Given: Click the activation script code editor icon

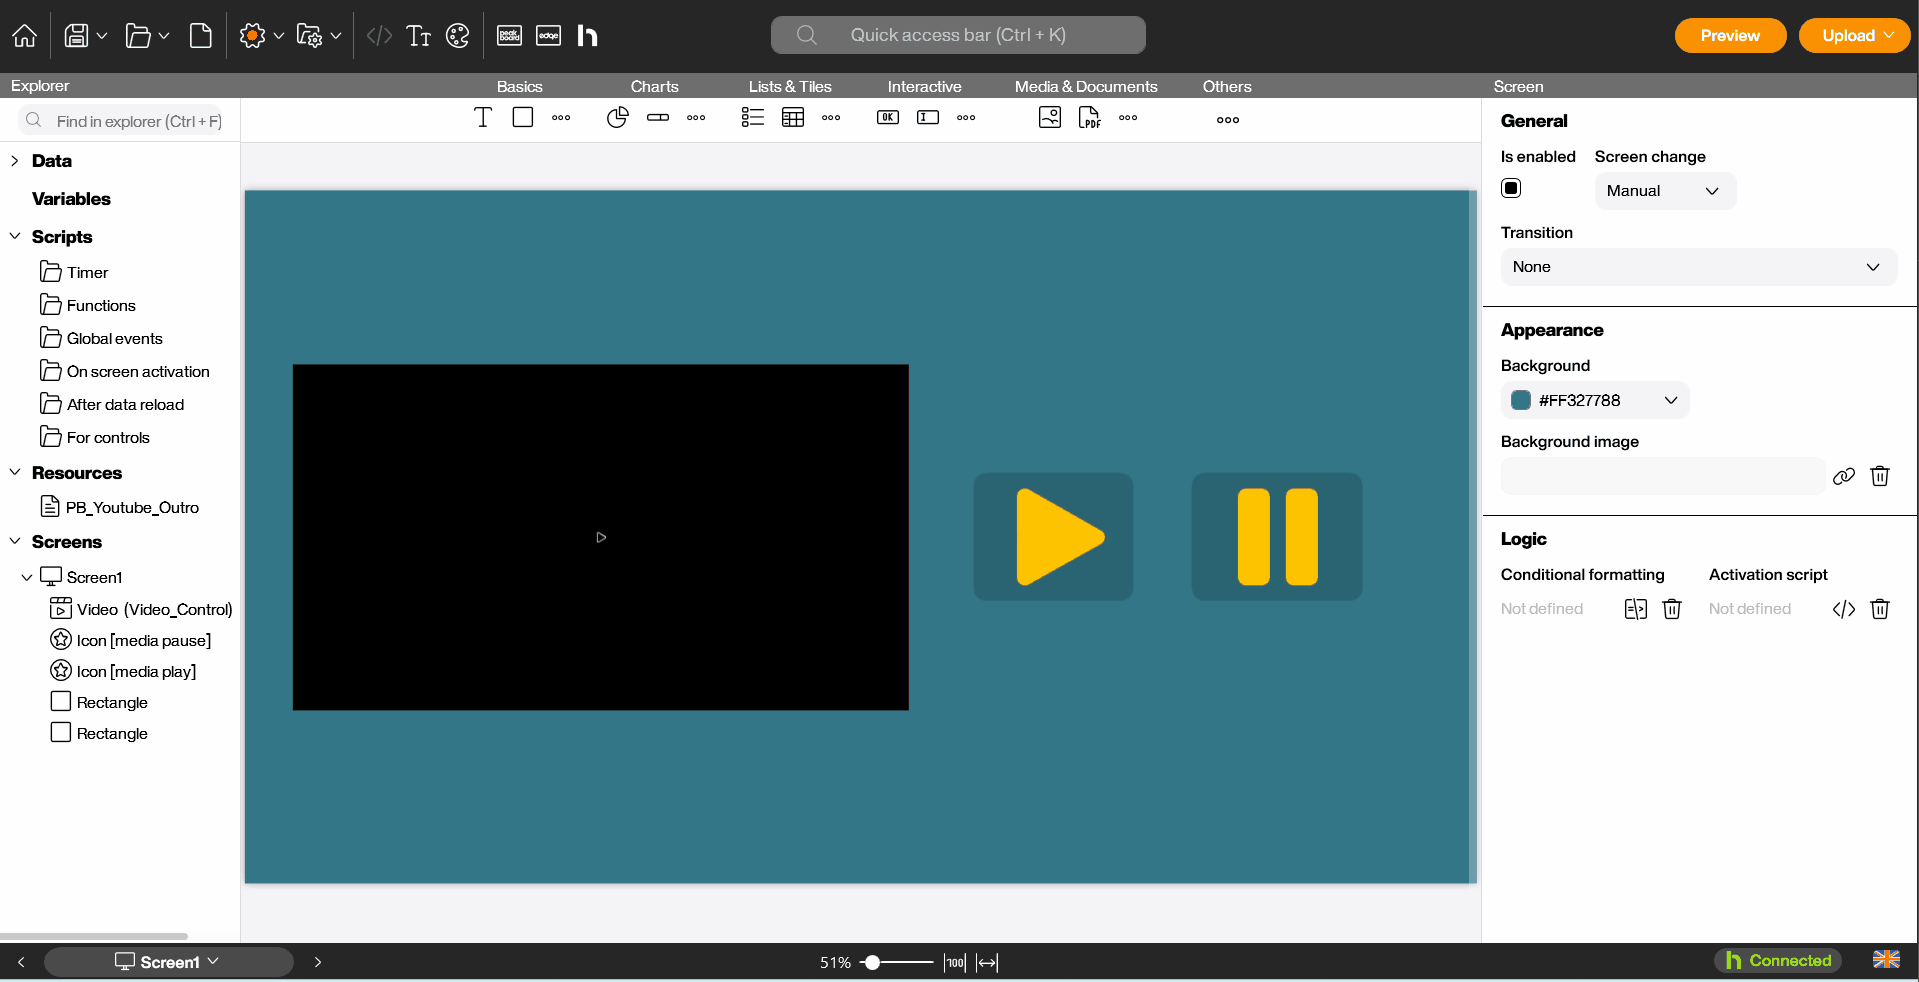Looking at the screenshot, I should [x=1844, y=609].
